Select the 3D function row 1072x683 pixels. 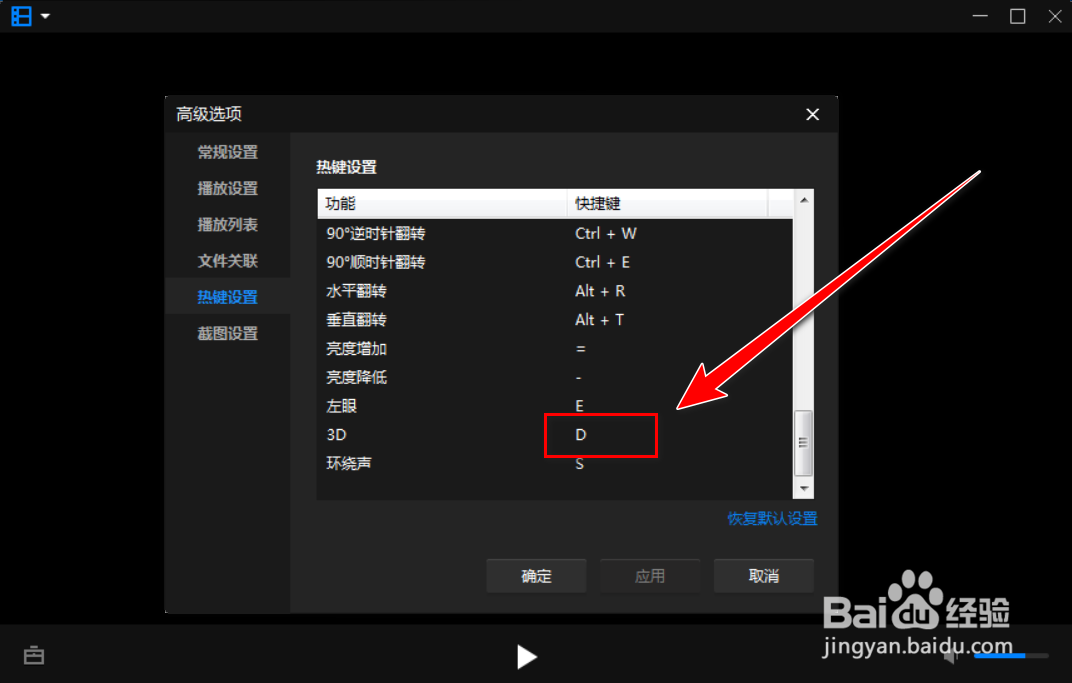click(555, 435)
